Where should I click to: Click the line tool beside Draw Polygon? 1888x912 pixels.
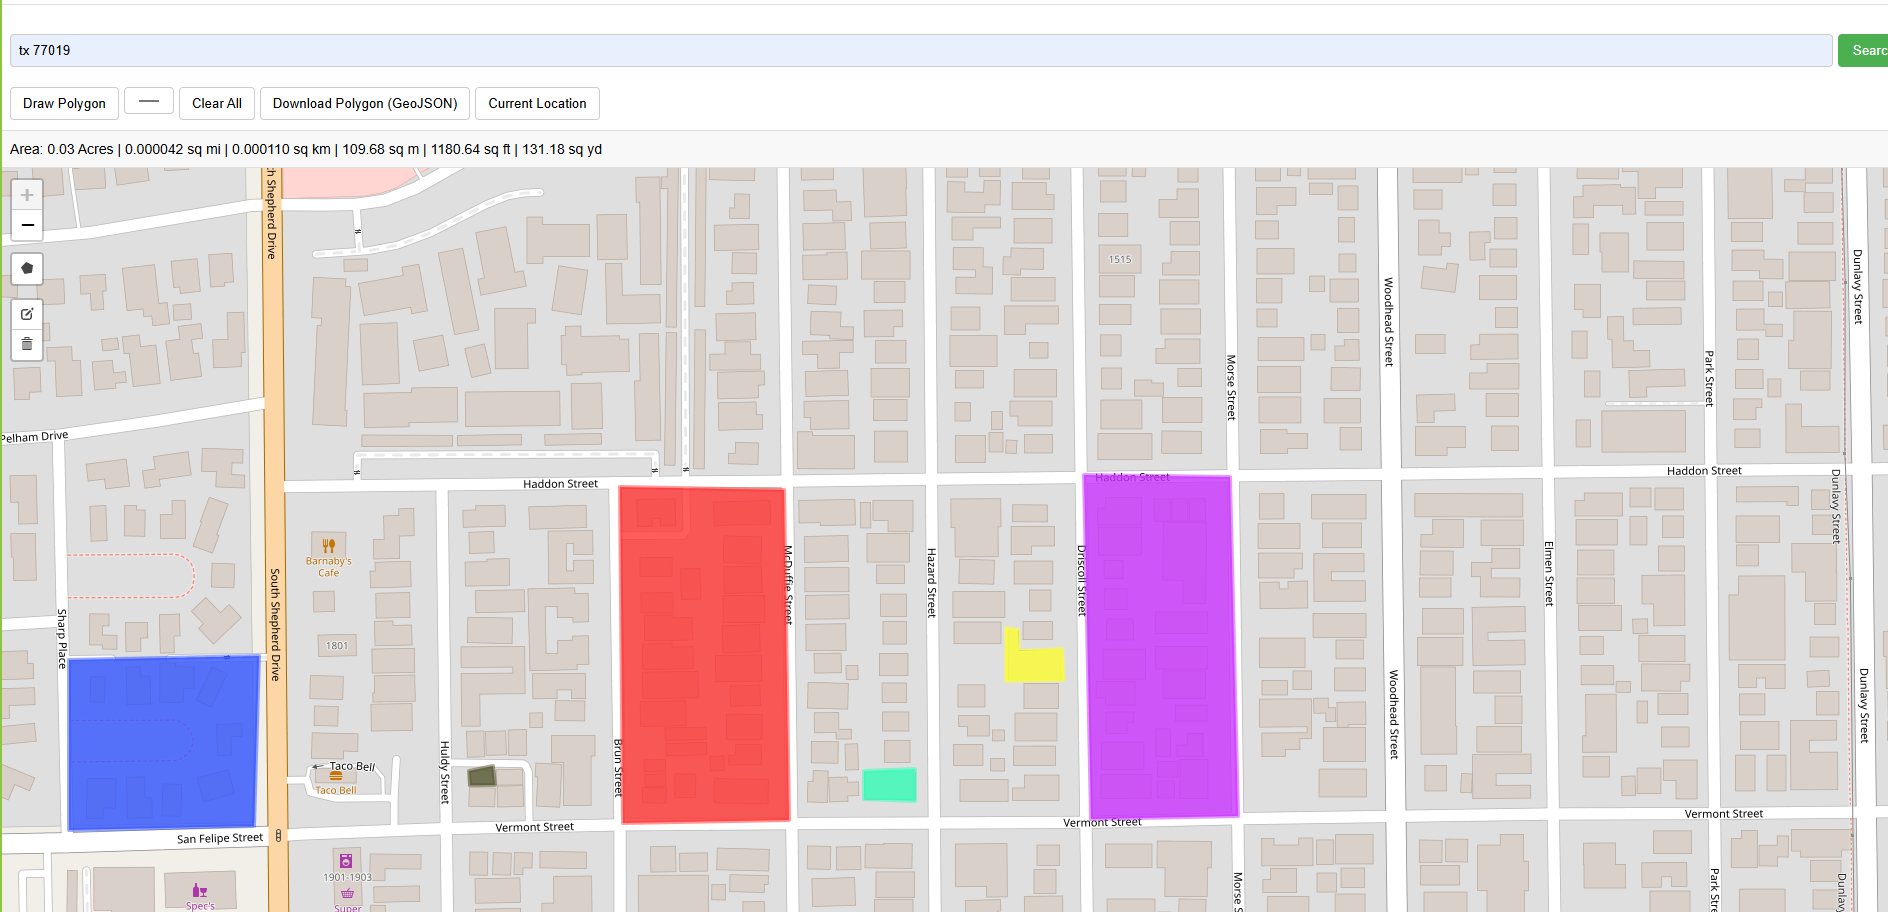coord(149,103)
